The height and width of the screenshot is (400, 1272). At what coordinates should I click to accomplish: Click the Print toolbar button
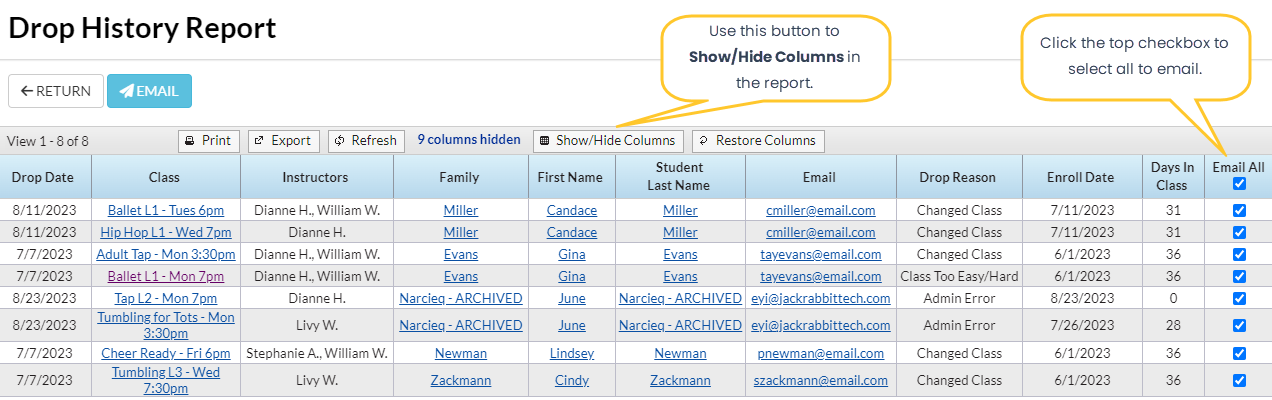(208, 141)
